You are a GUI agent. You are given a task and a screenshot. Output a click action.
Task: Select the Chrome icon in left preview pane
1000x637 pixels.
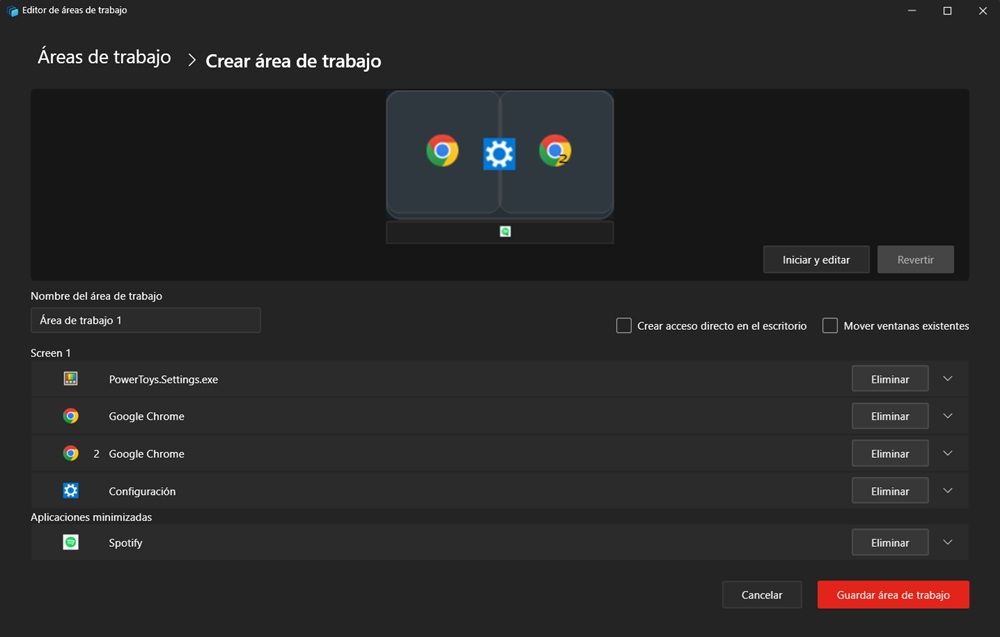tap(442, 151)
